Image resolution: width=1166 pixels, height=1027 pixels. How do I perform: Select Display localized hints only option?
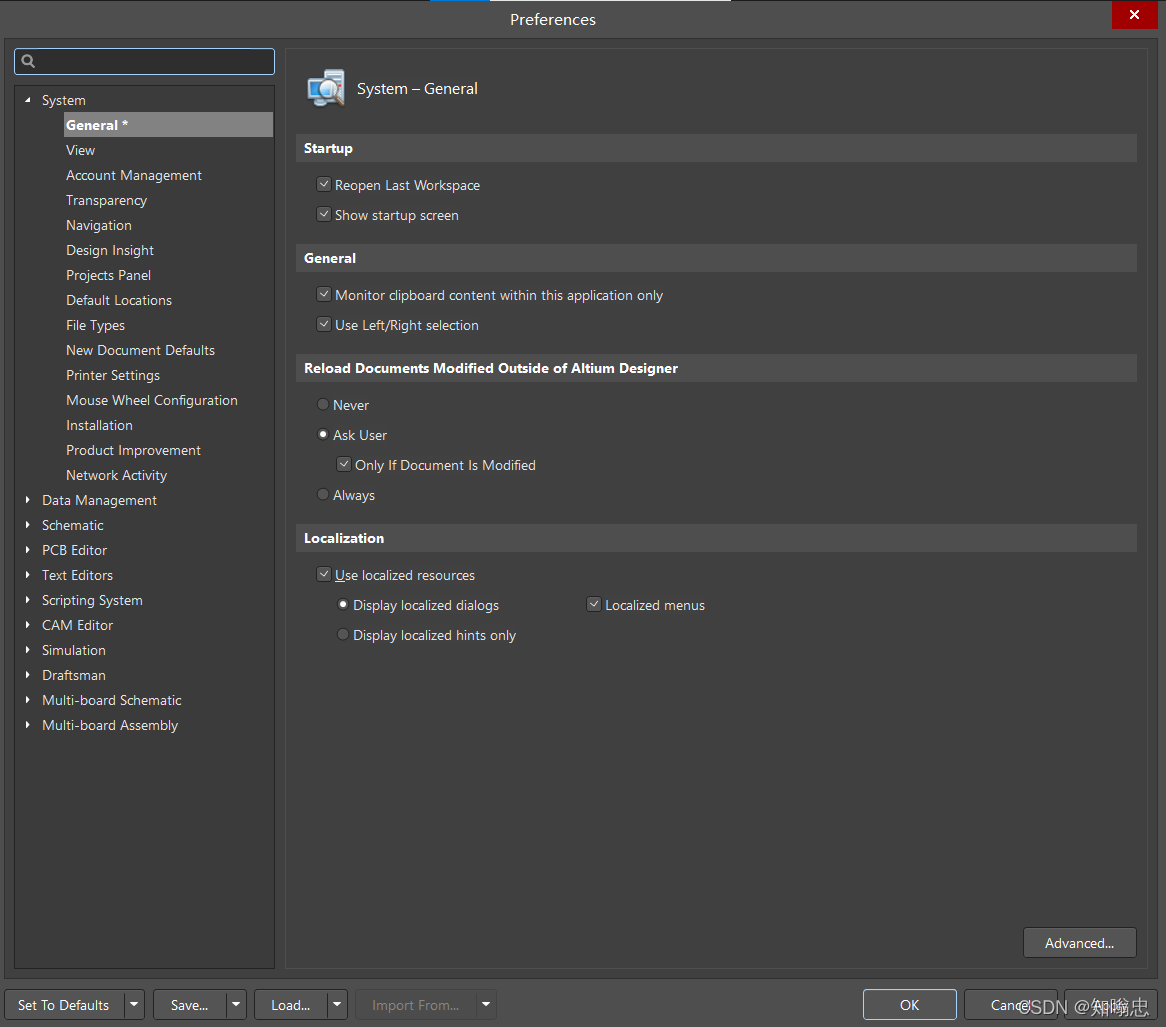(x=343, y=634)
